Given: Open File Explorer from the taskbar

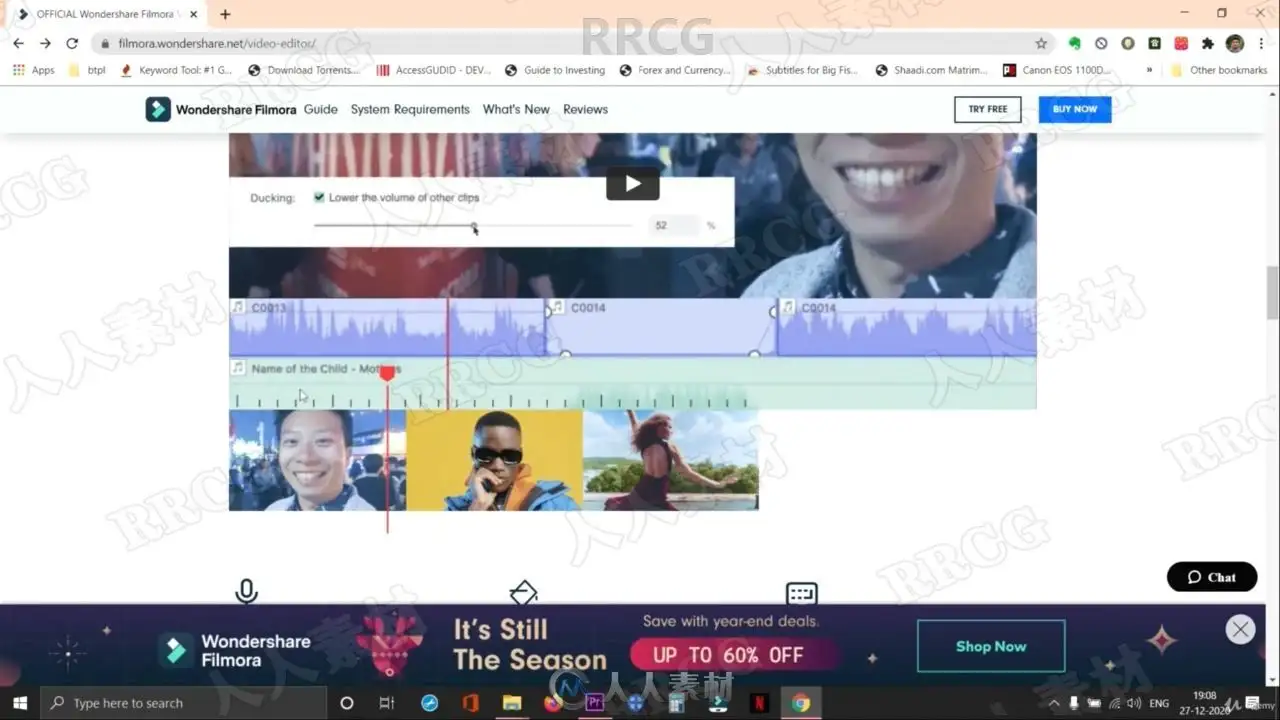Looking at the screenshot, I should tap(512, 703).
